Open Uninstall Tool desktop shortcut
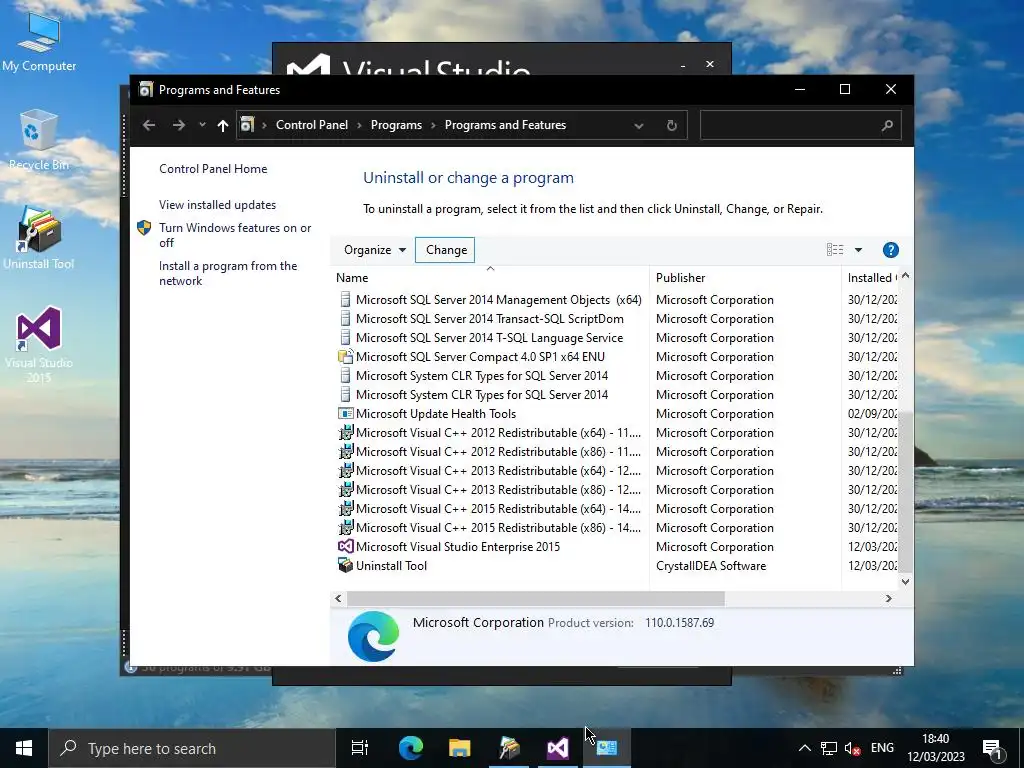 [x=39, y=238]
